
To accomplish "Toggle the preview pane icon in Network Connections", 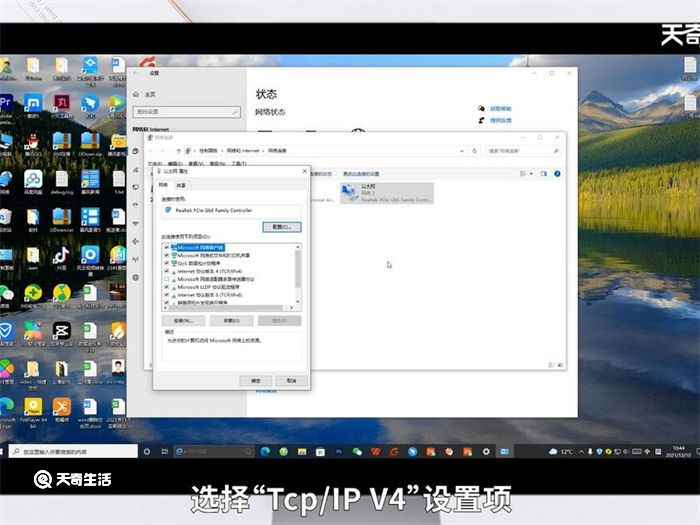I will point(543,174).
